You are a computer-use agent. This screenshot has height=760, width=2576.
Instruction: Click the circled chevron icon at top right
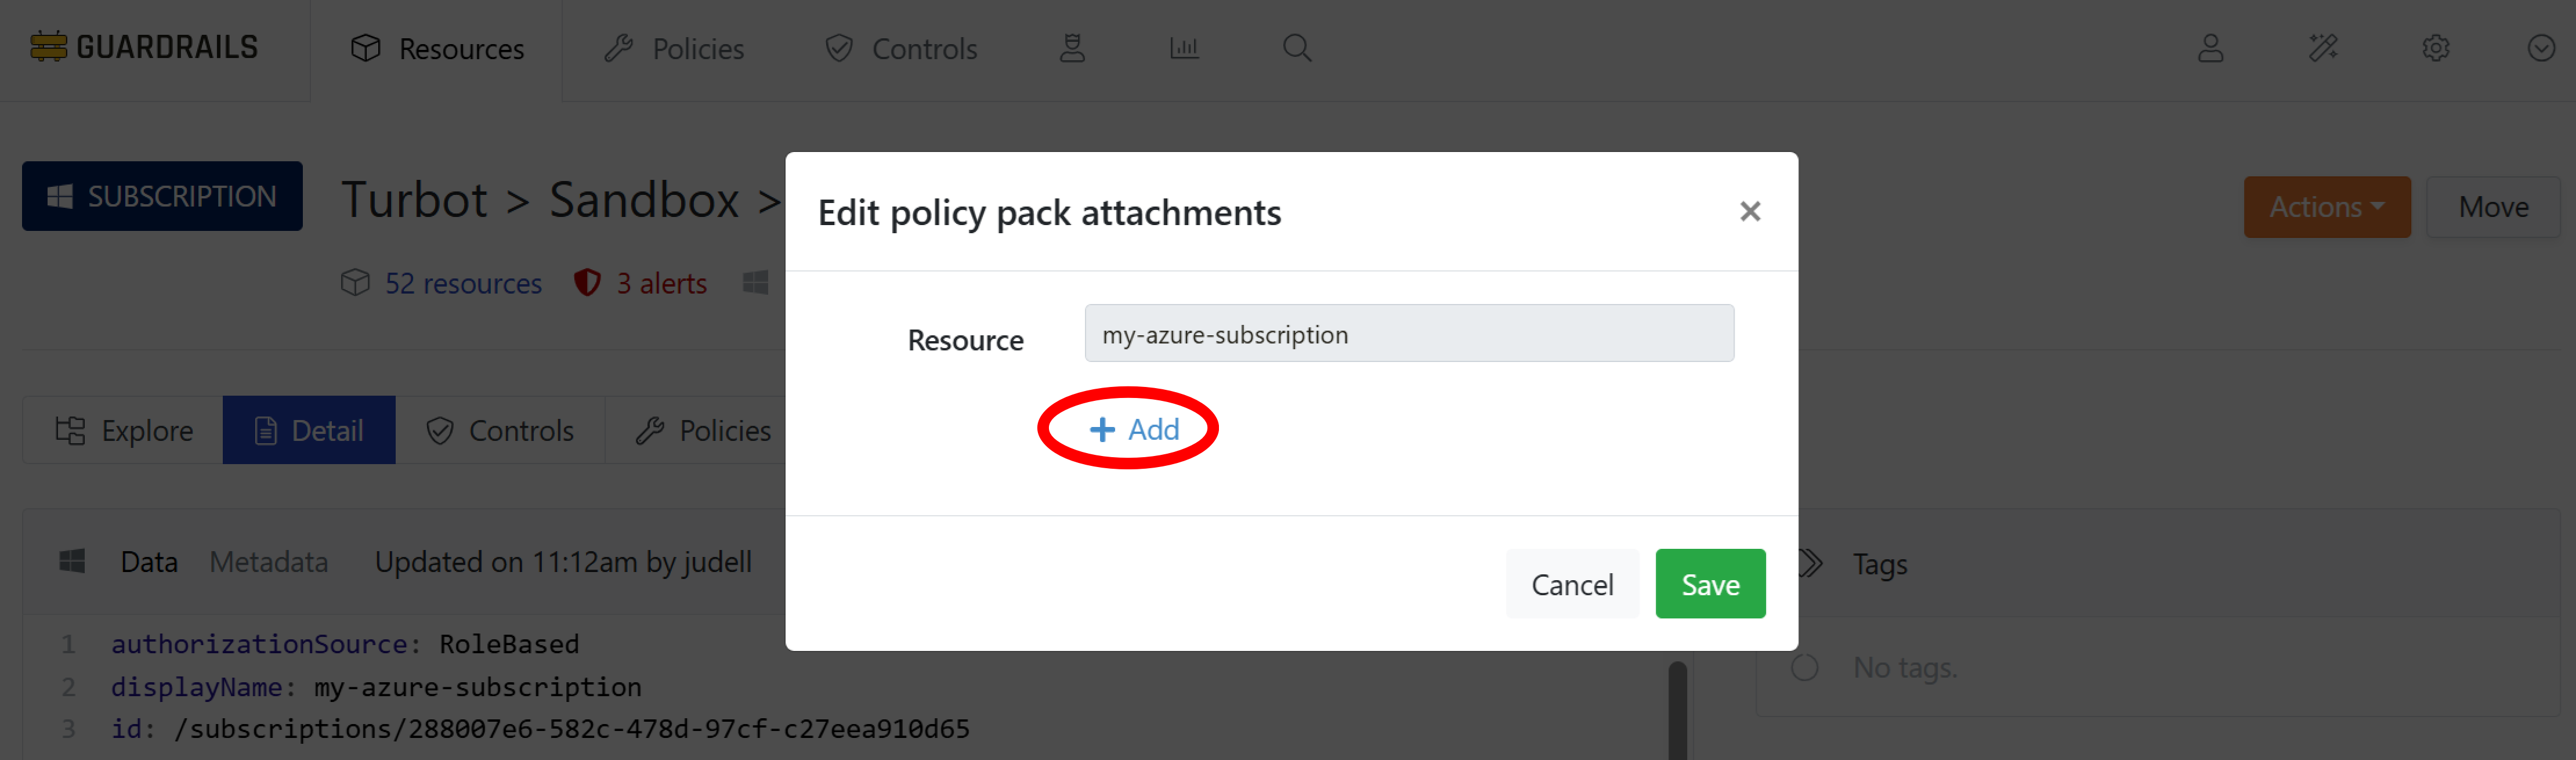pyautogui.click(x=2541, y=48)
